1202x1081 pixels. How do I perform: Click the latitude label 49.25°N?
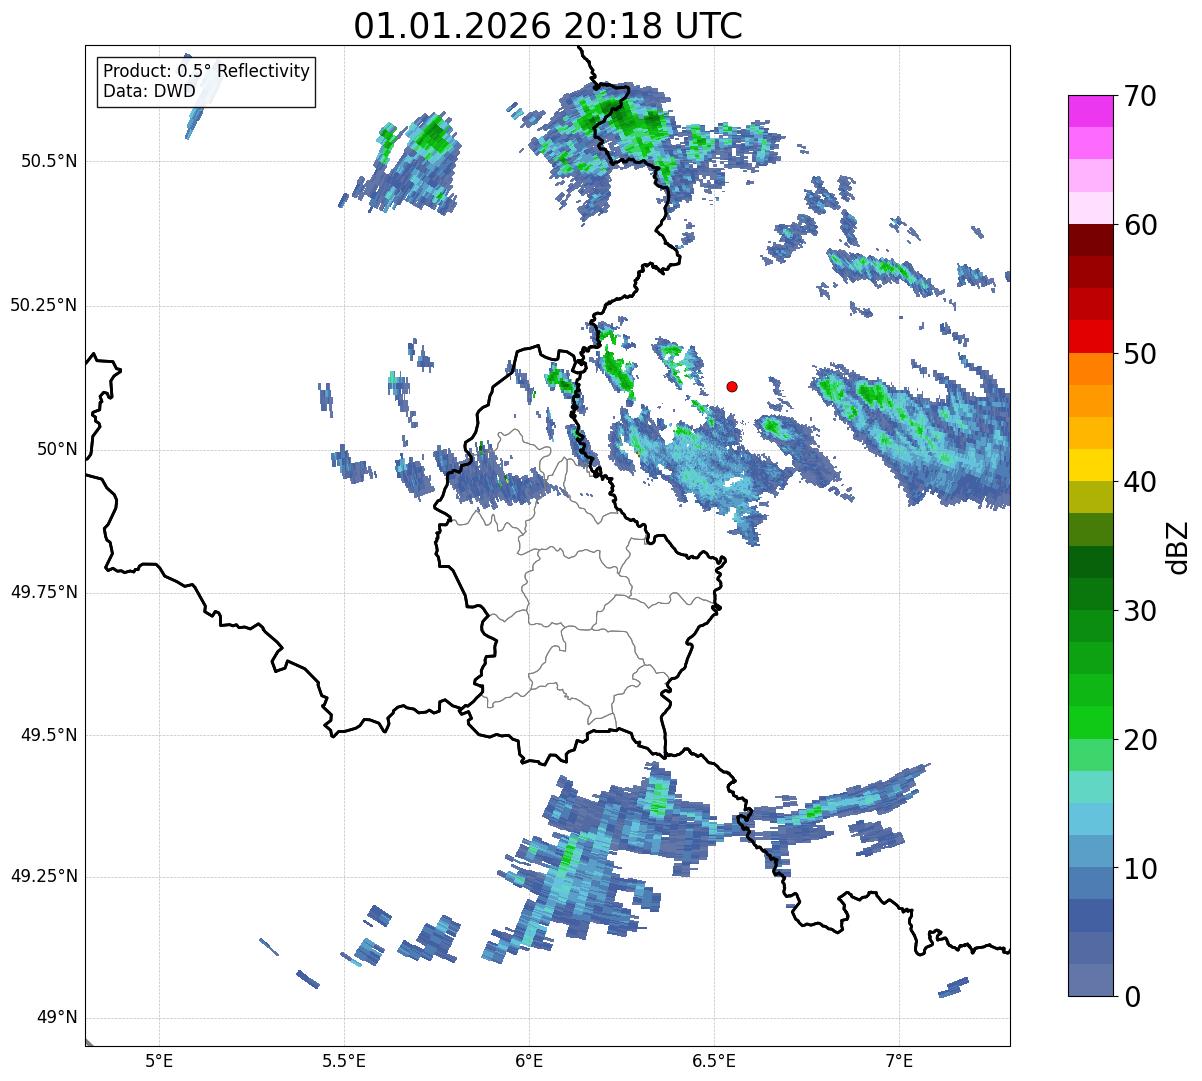[43, 876]
